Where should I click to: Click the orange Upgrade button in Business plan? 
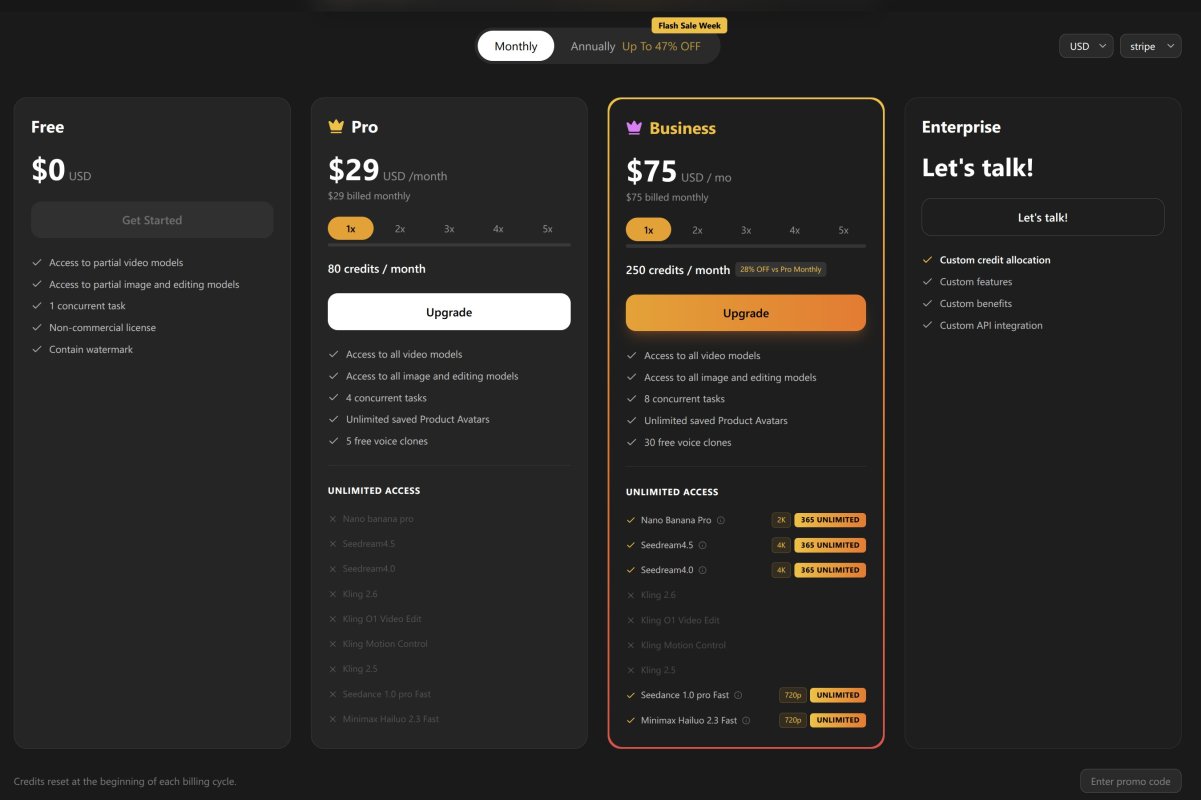[746, 313]
